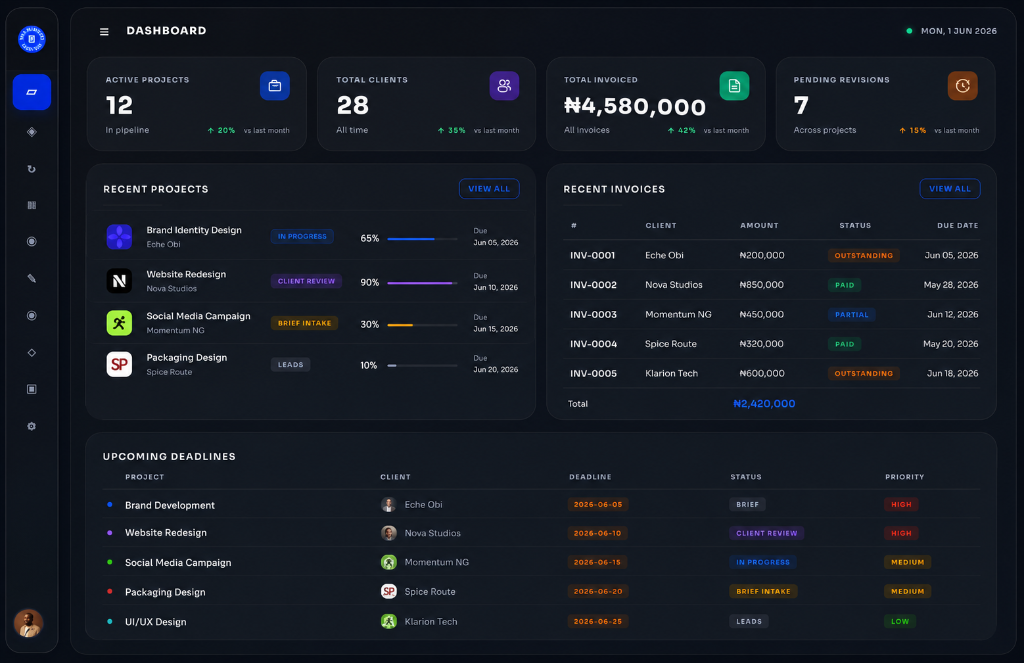Click the user avatar at sidebar bottom

(28, 623)
